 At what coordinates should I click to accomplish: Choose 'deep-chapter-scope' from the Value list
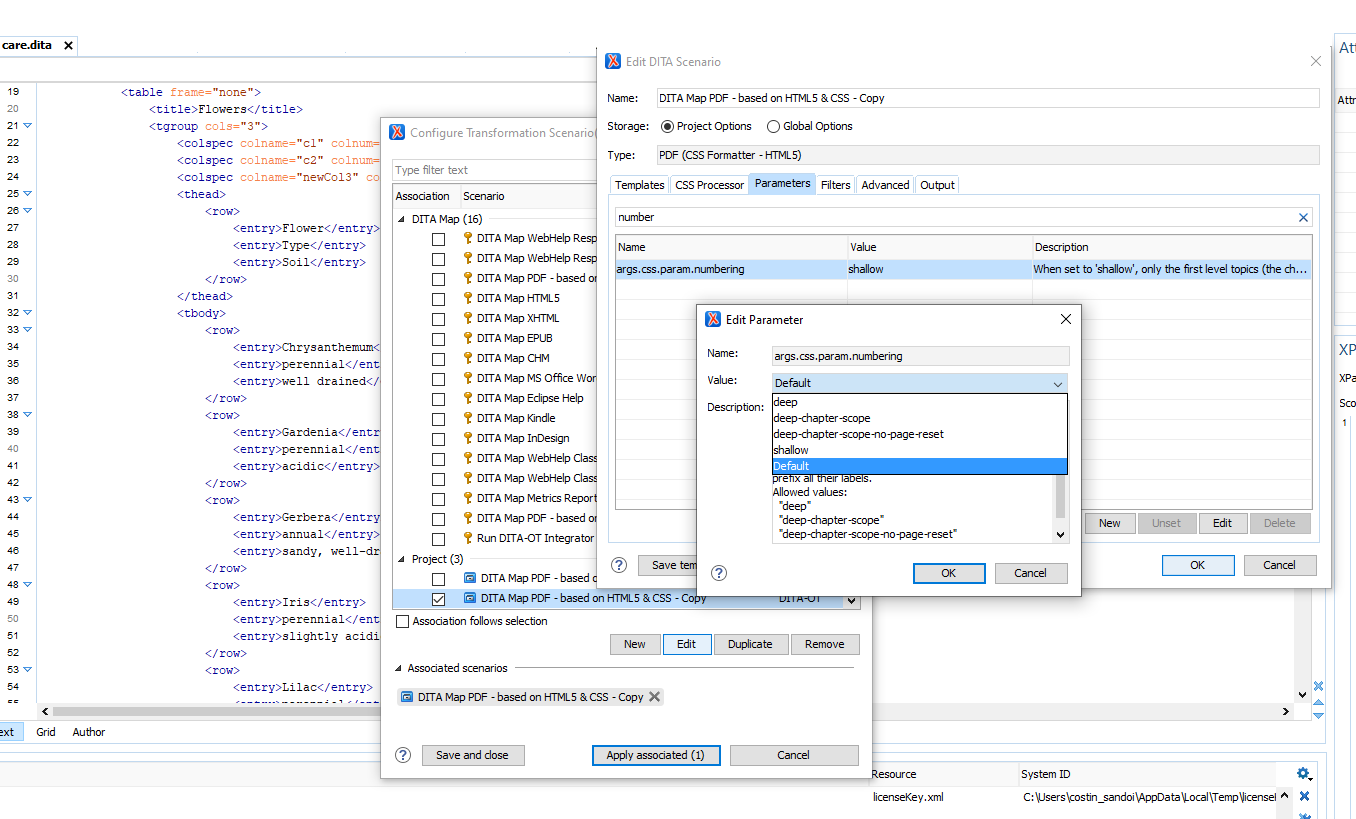click(x=920, y=418)
